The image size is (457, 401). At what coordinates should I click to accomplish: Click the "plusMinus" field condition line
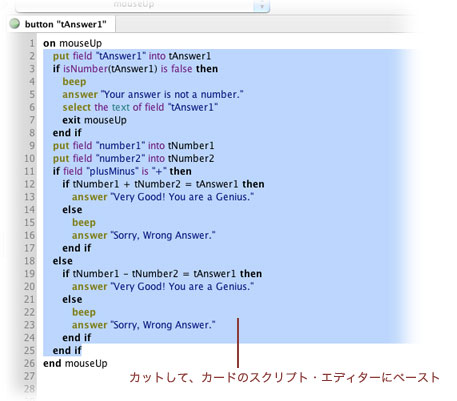[122, 171]
